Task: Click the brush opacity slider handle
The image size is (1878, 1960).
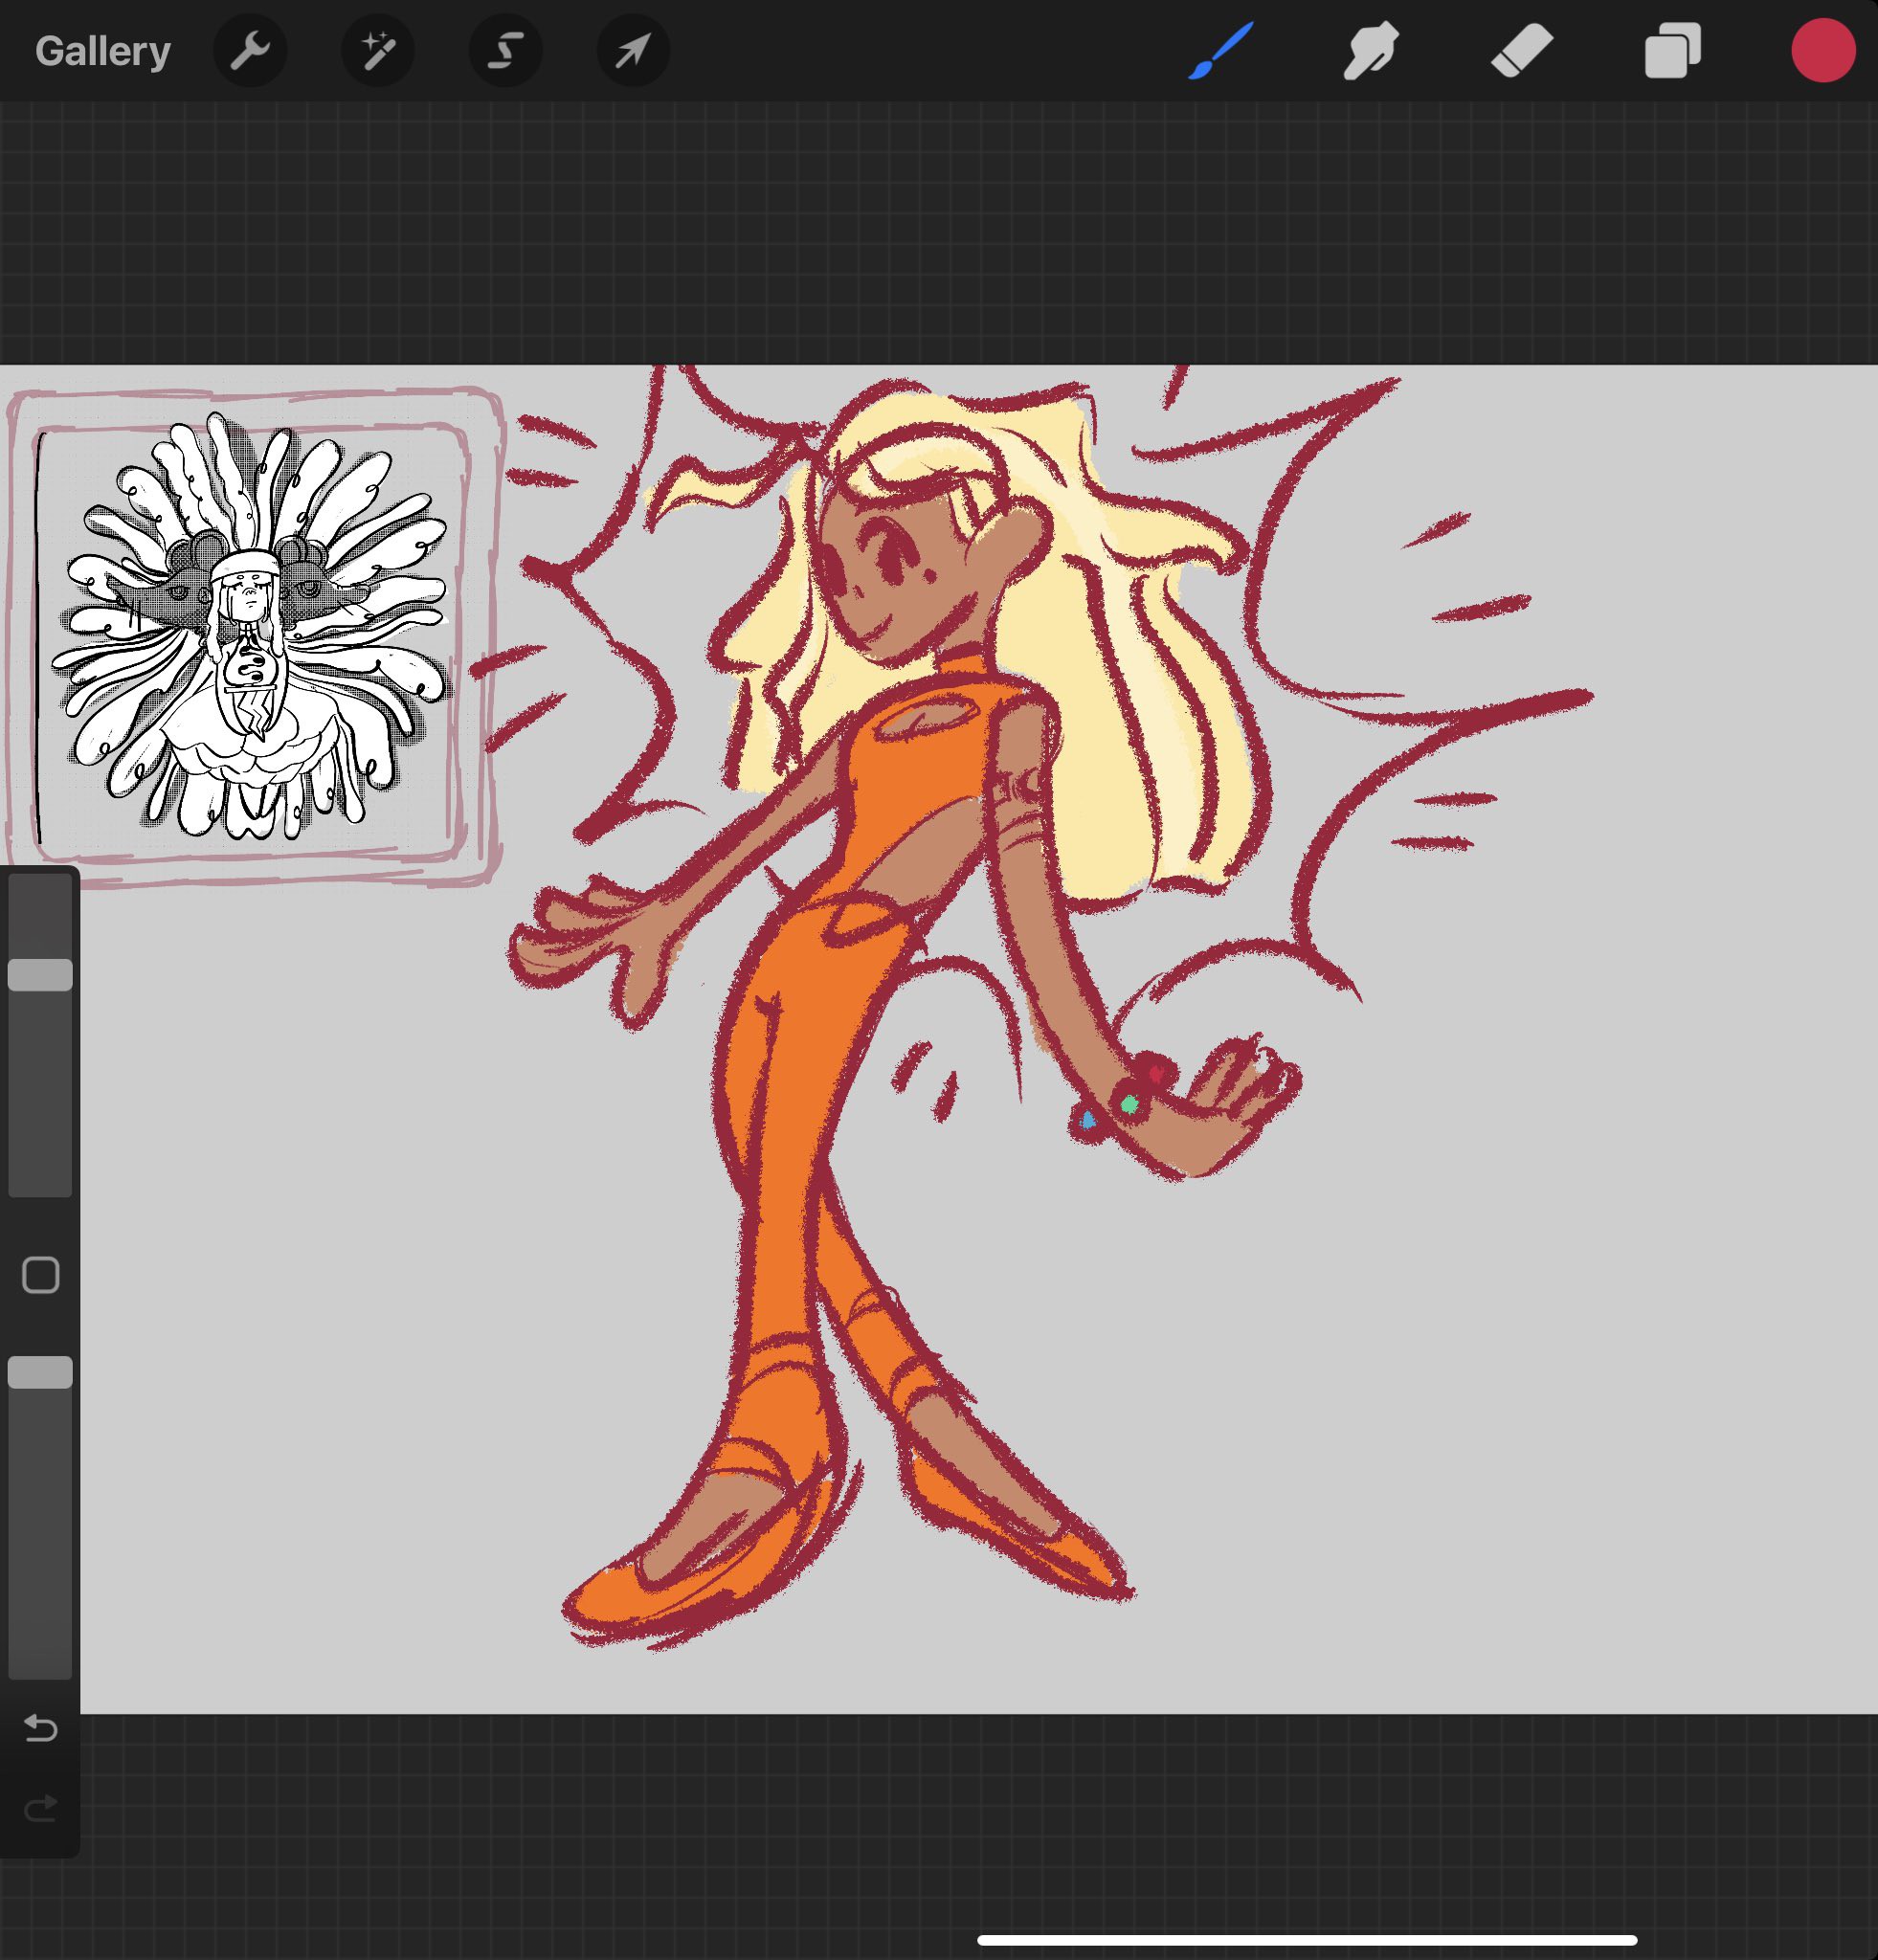Action: coord(40,1372)
